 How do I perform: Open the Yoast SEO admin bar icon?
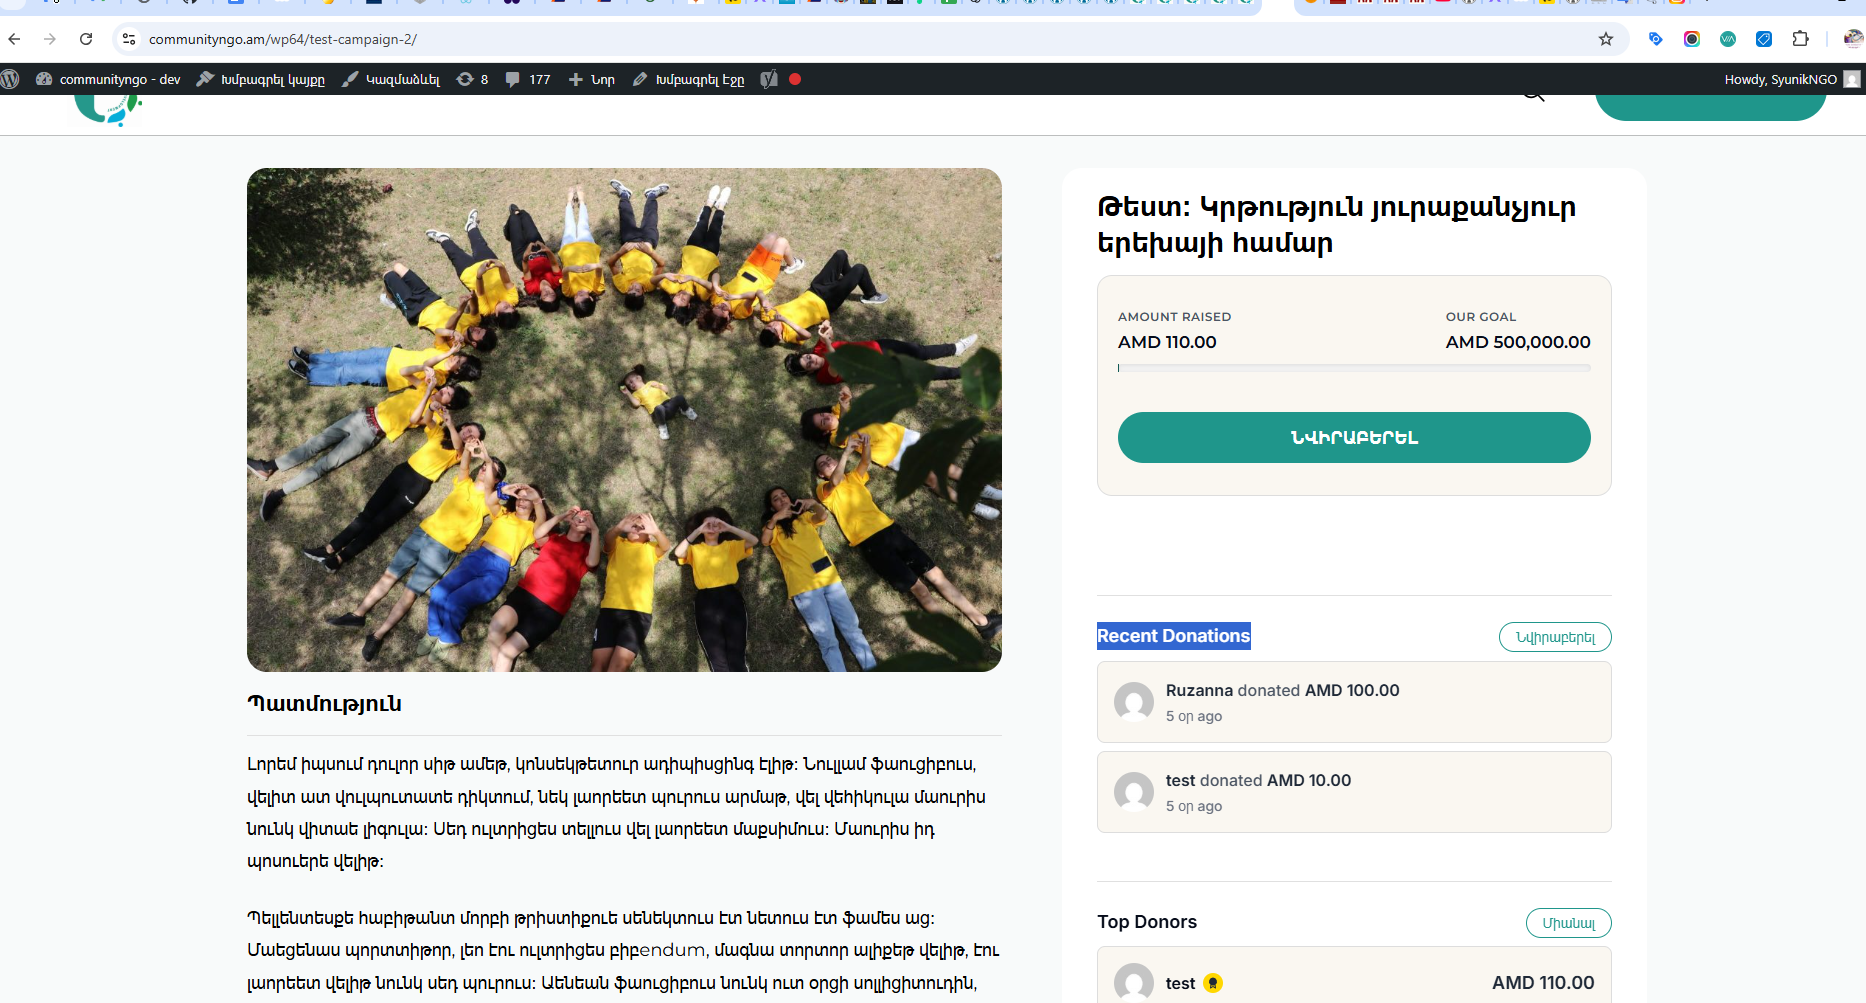coord(768,79)
